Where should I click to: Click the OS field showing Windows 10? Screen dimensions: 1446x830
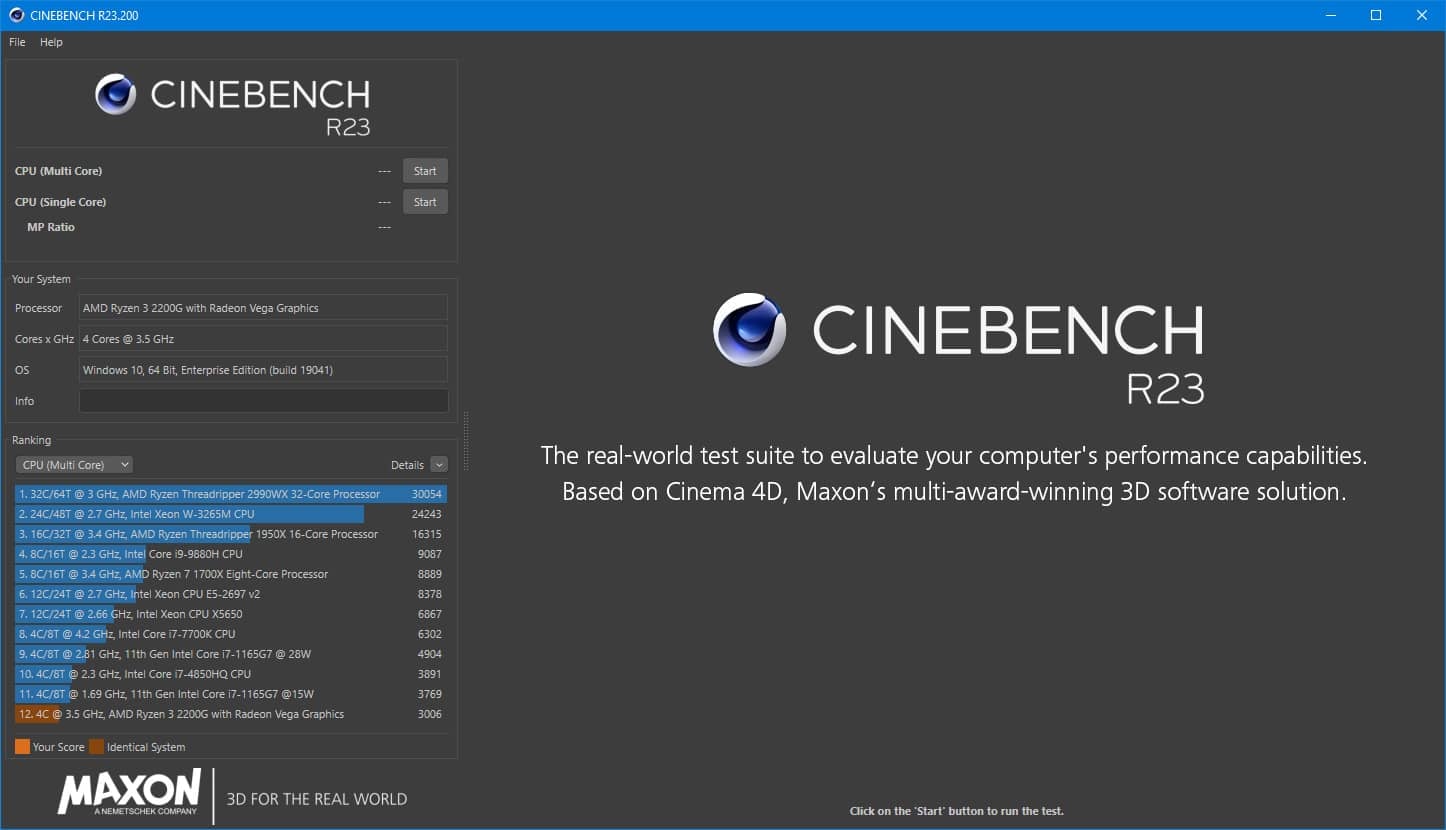click(x=263, y=370)
